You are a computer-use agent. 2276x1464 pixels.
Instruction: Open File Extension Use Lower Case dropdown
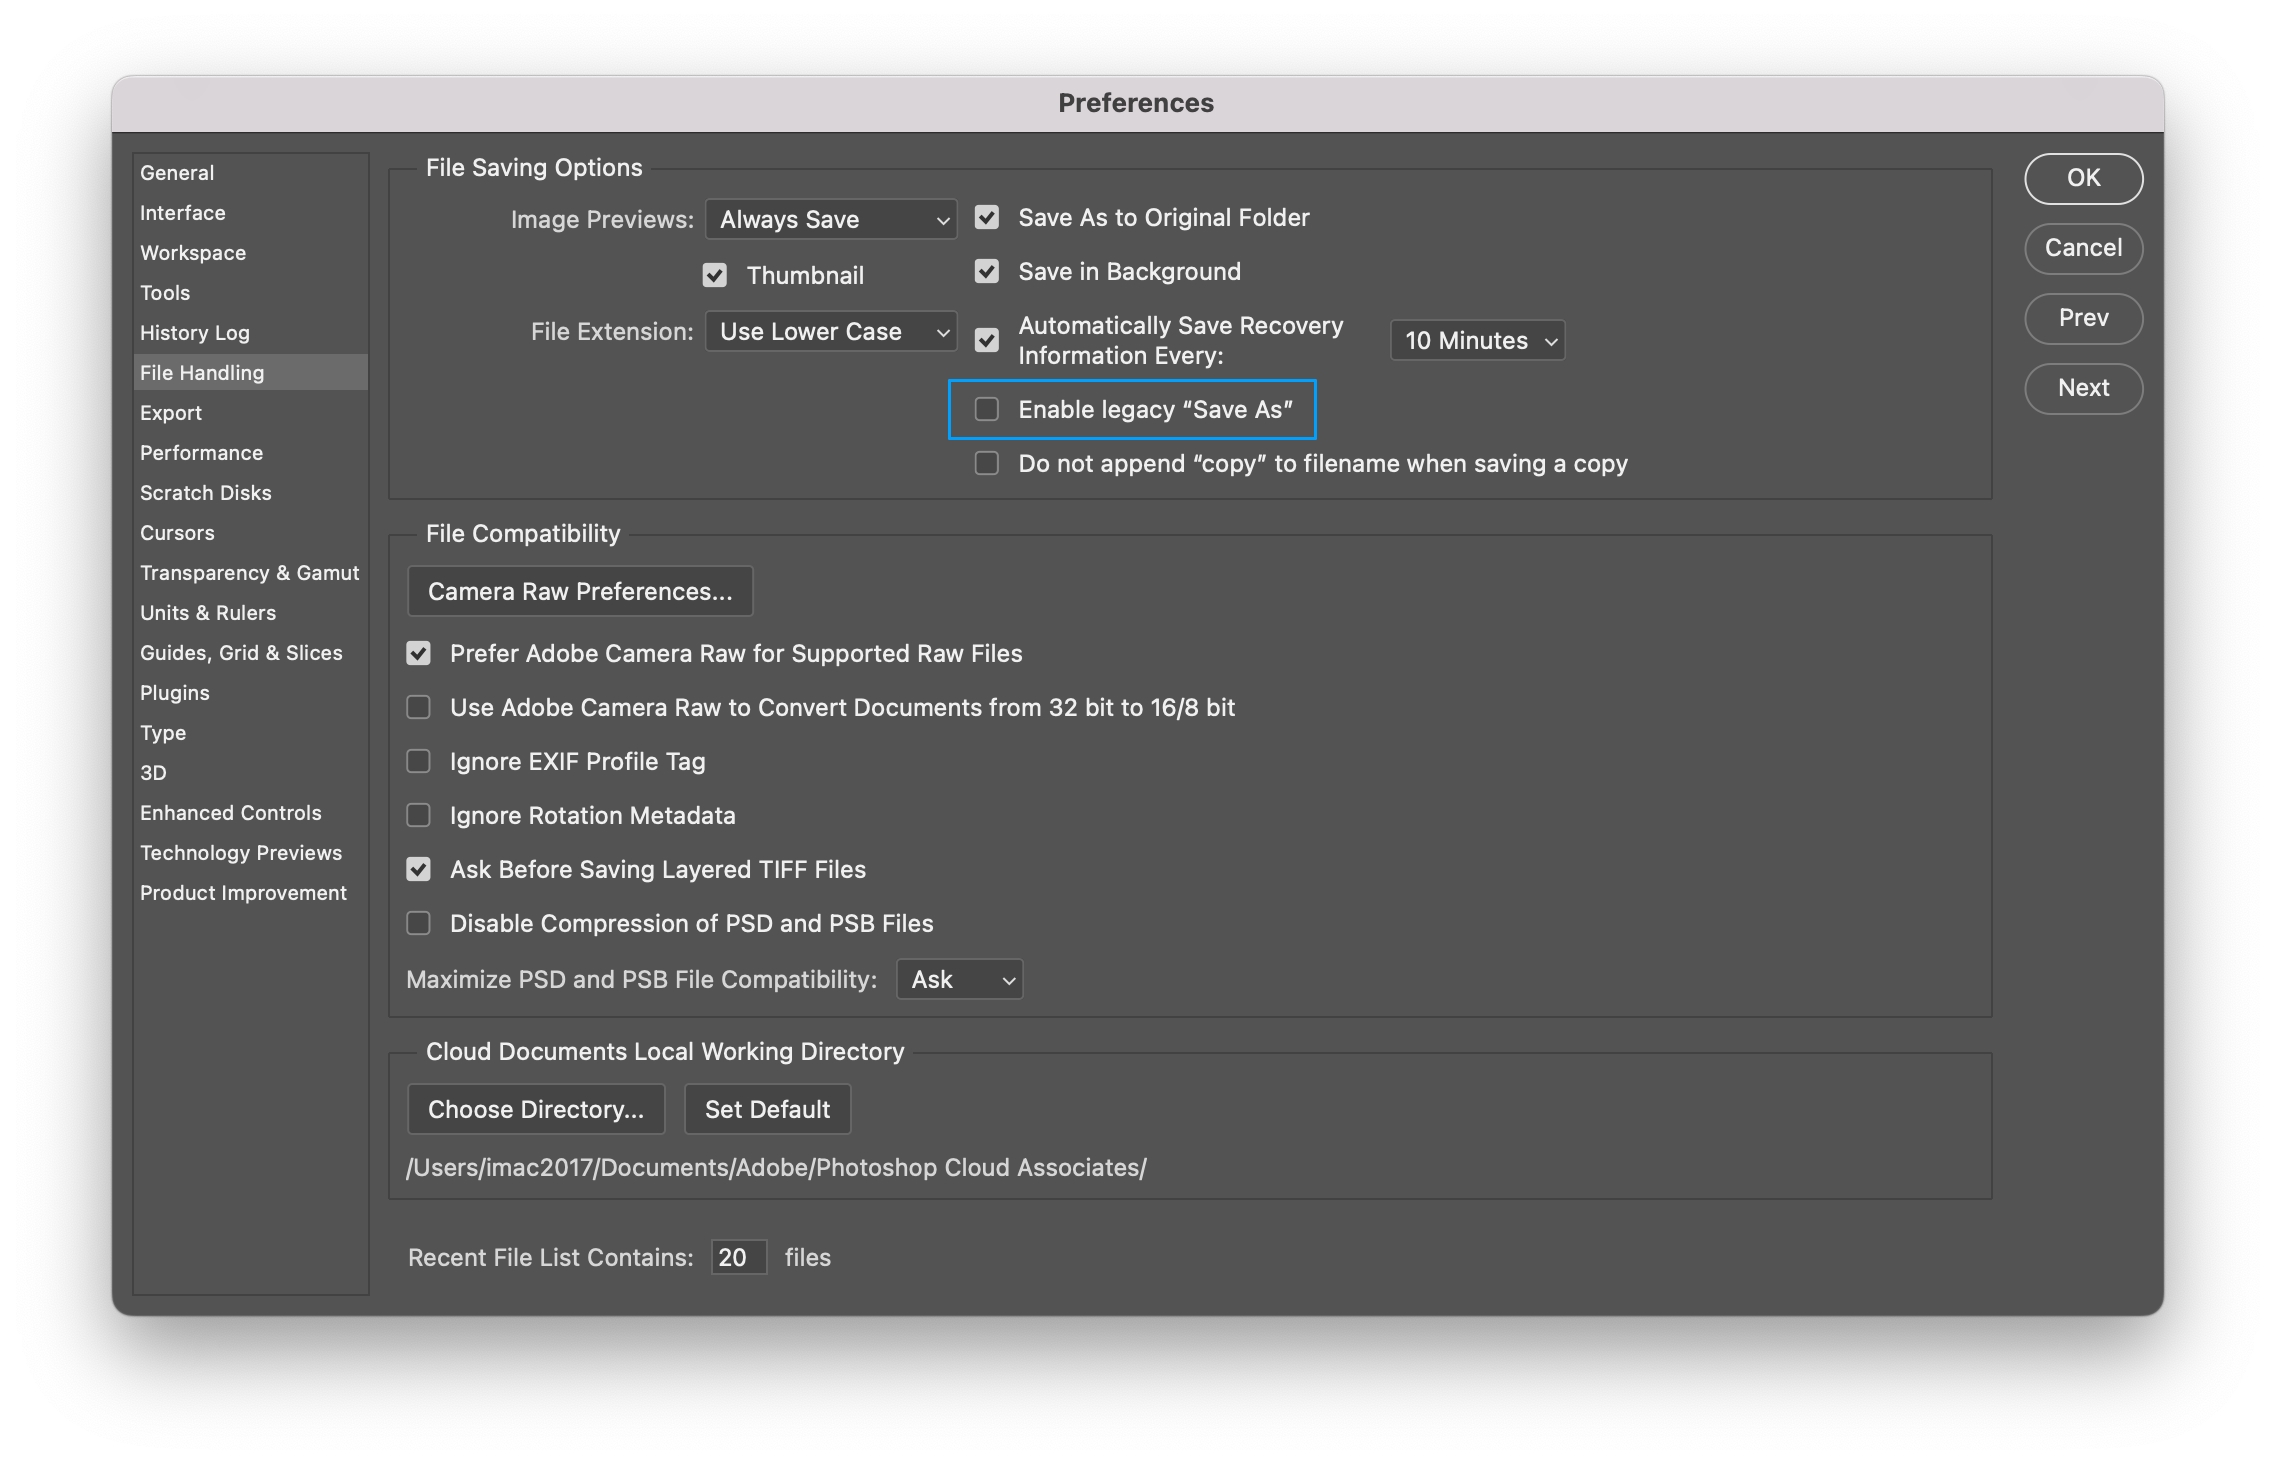[830, 332]
